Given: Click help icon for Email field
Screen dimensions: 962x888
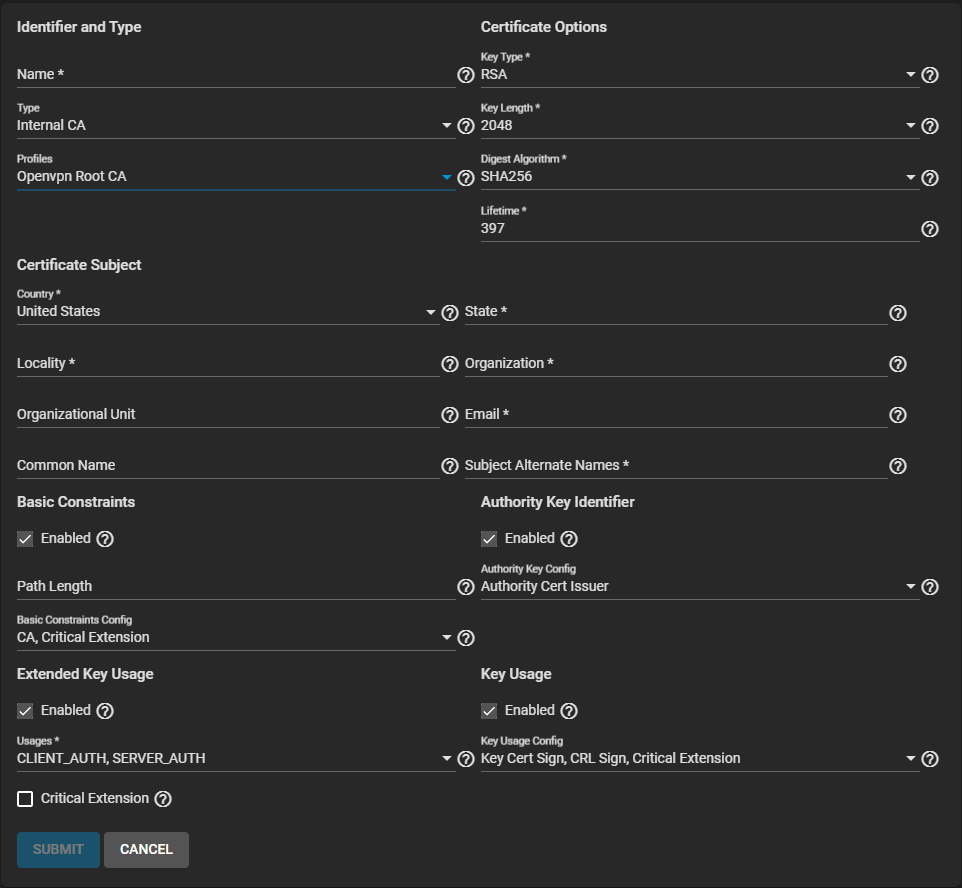Looking at the screenshot, I should point(897,415).
